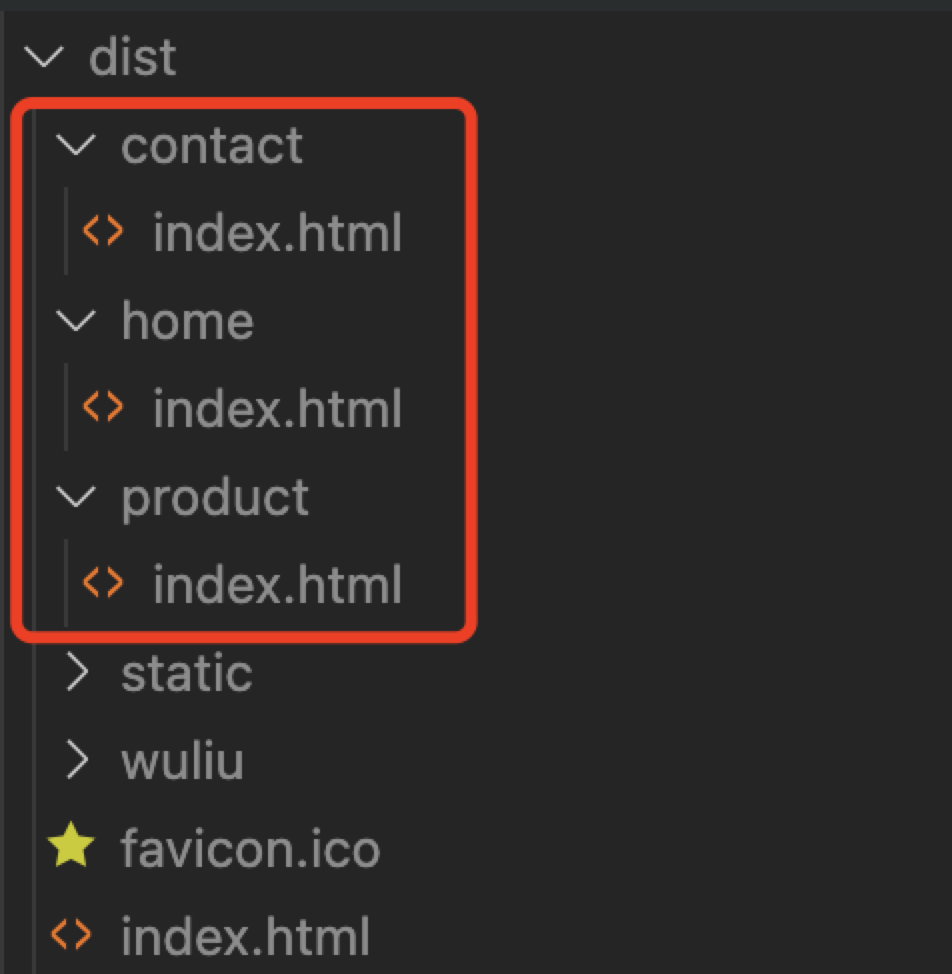Click the HTML icon beside product's index.html
The width and height of the screenshot is (952, 974).
[101, 583]
